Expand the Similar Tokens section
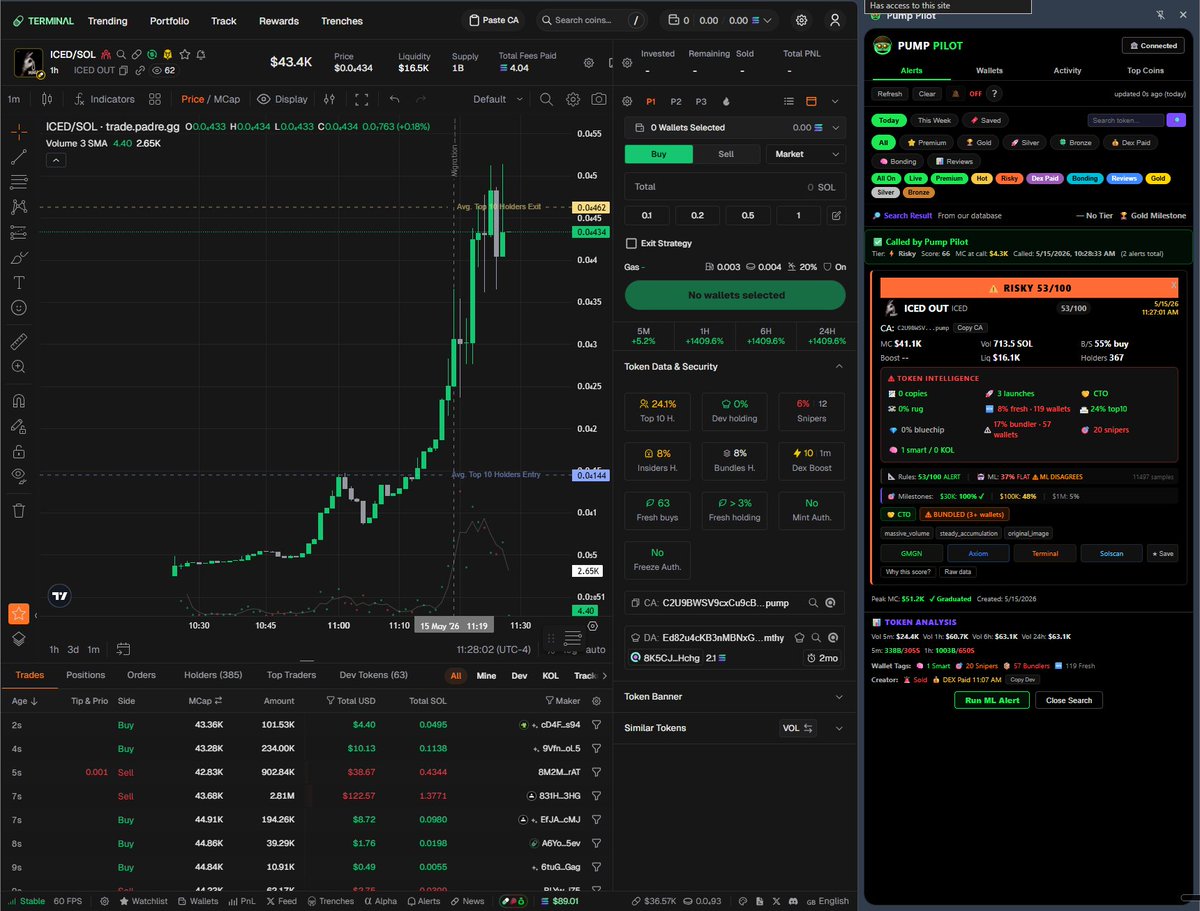 pos(838,728)
